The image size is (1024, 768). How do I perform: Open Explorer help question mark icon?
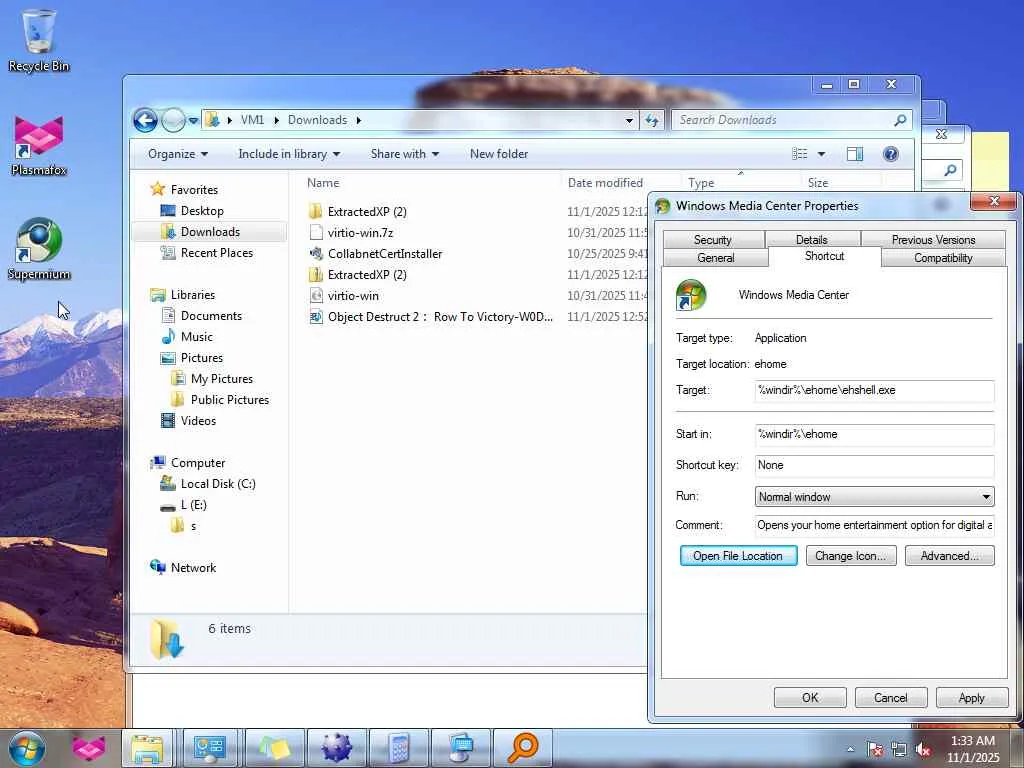(x=890, y=153)
